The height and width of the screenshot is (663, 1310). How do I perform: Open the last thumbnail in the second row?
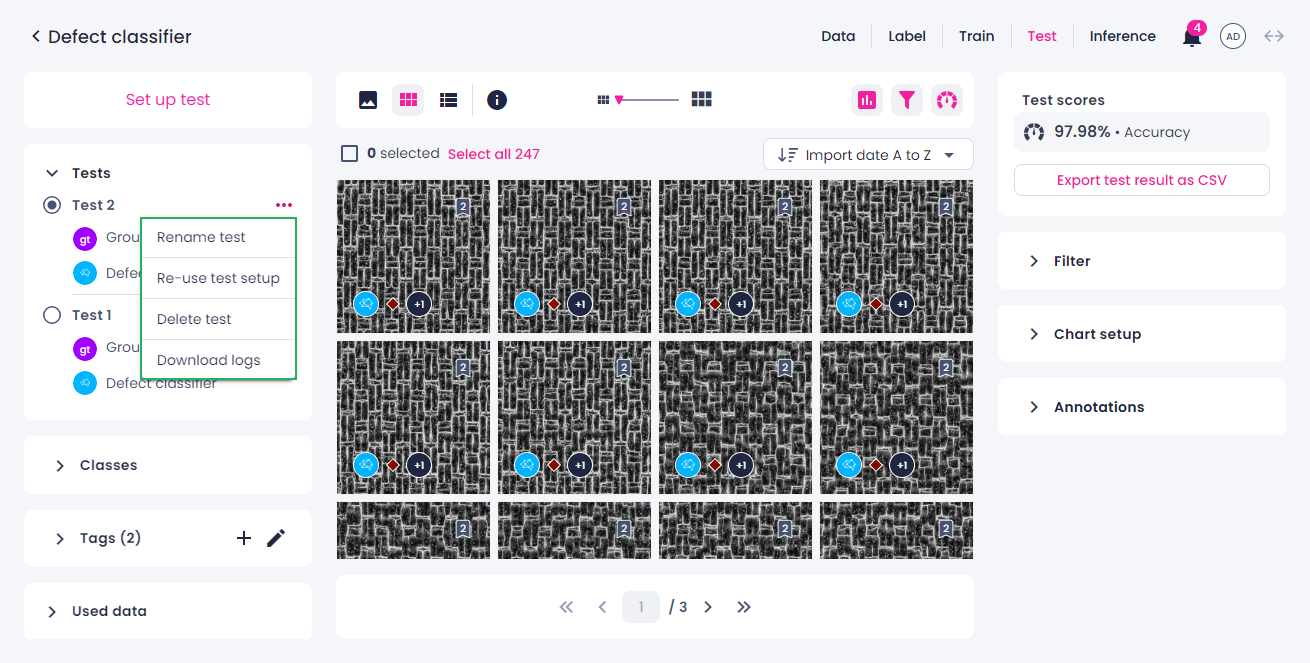click(x=896, y=417)
